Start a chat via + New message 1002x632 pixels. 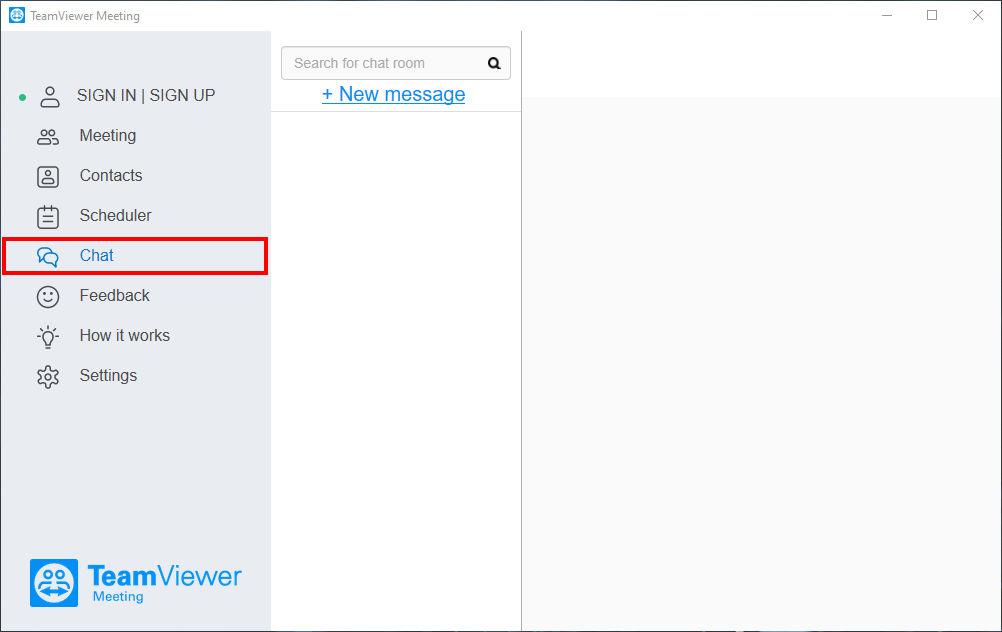pos(394,94)
